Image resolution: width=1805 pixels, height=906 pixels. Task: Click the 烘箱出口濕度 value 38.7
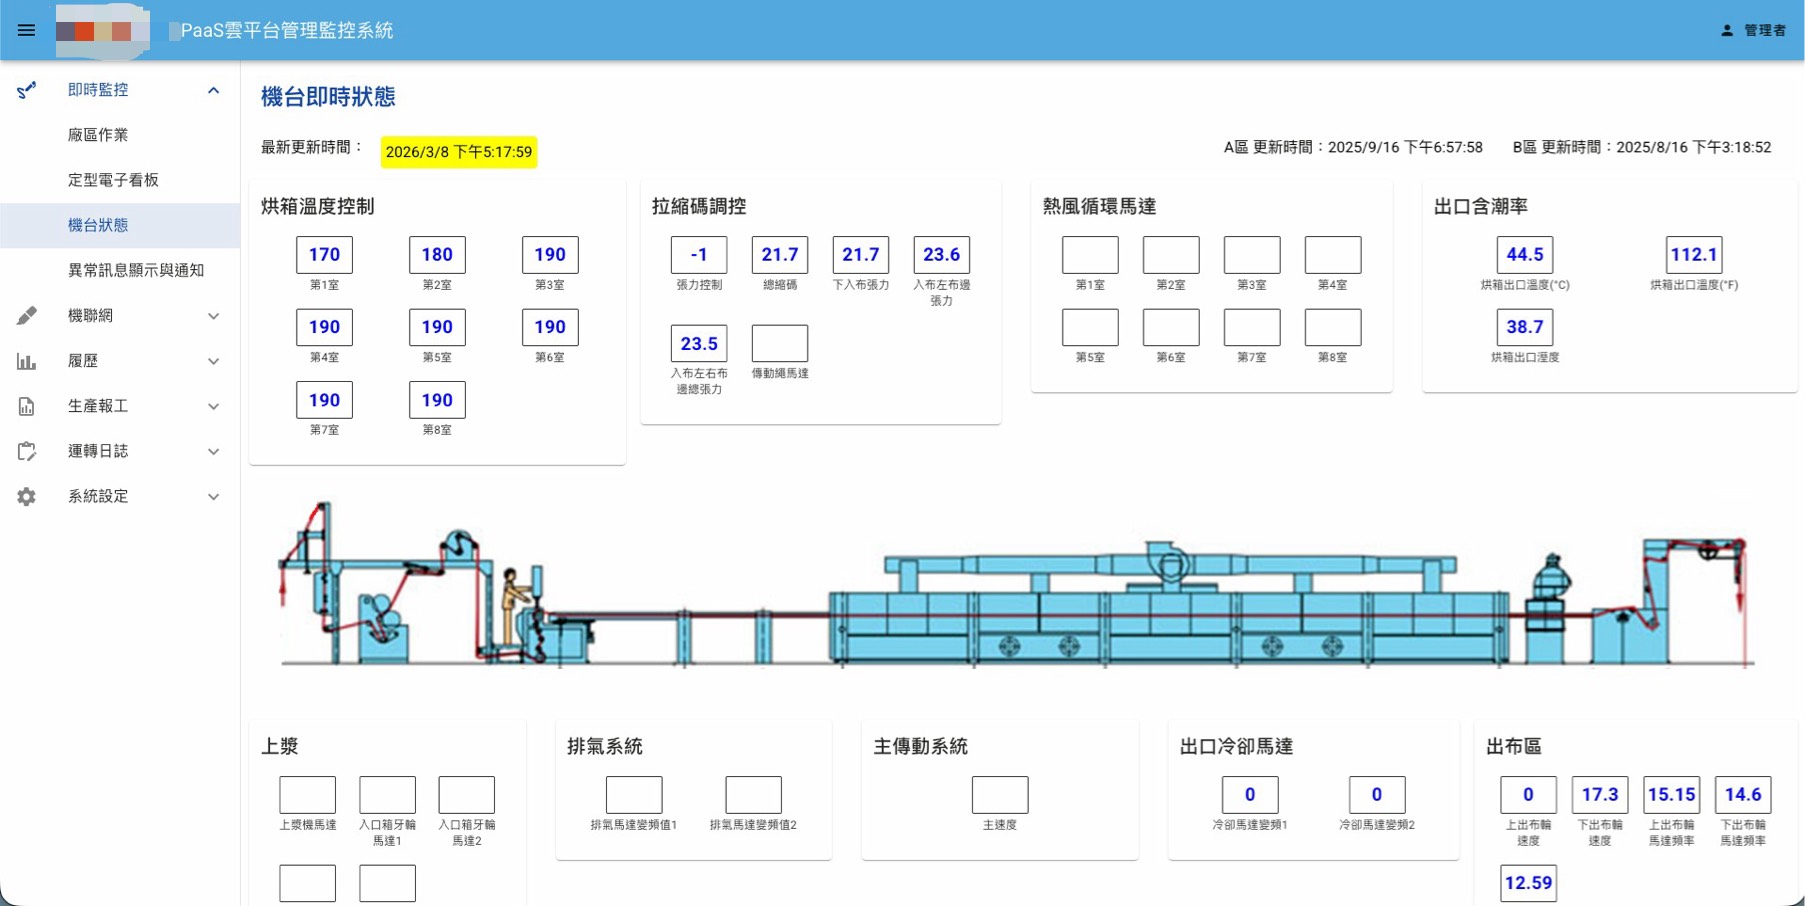(x=1525, y=326)
